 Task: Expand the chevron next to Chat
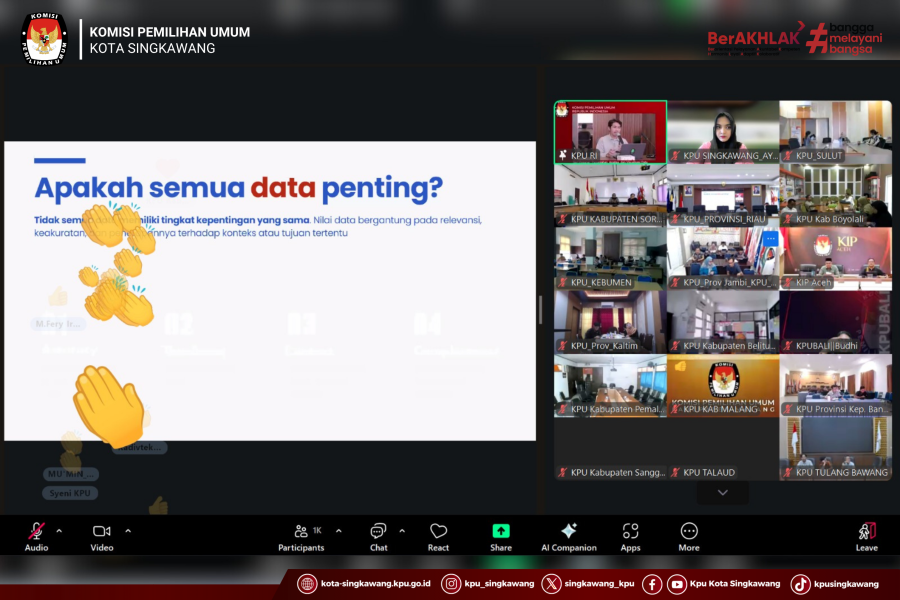click(402, 531)
